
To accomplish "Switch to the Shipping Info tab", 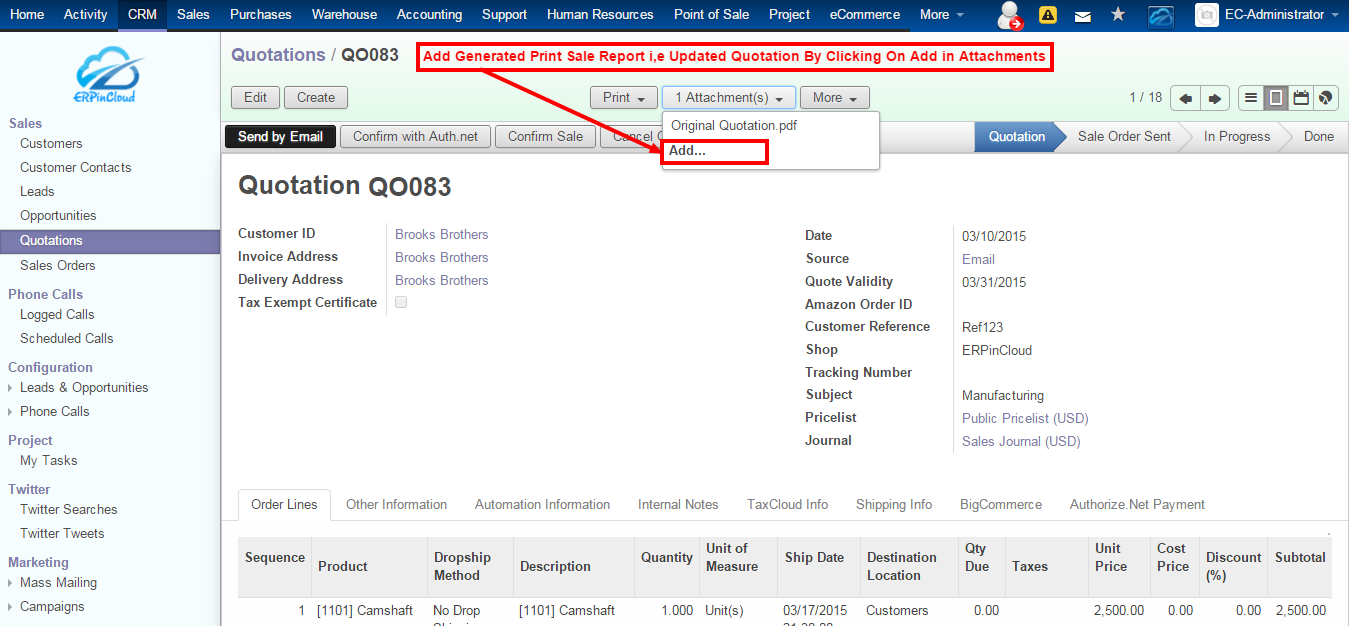I will [x=894, y=505].
